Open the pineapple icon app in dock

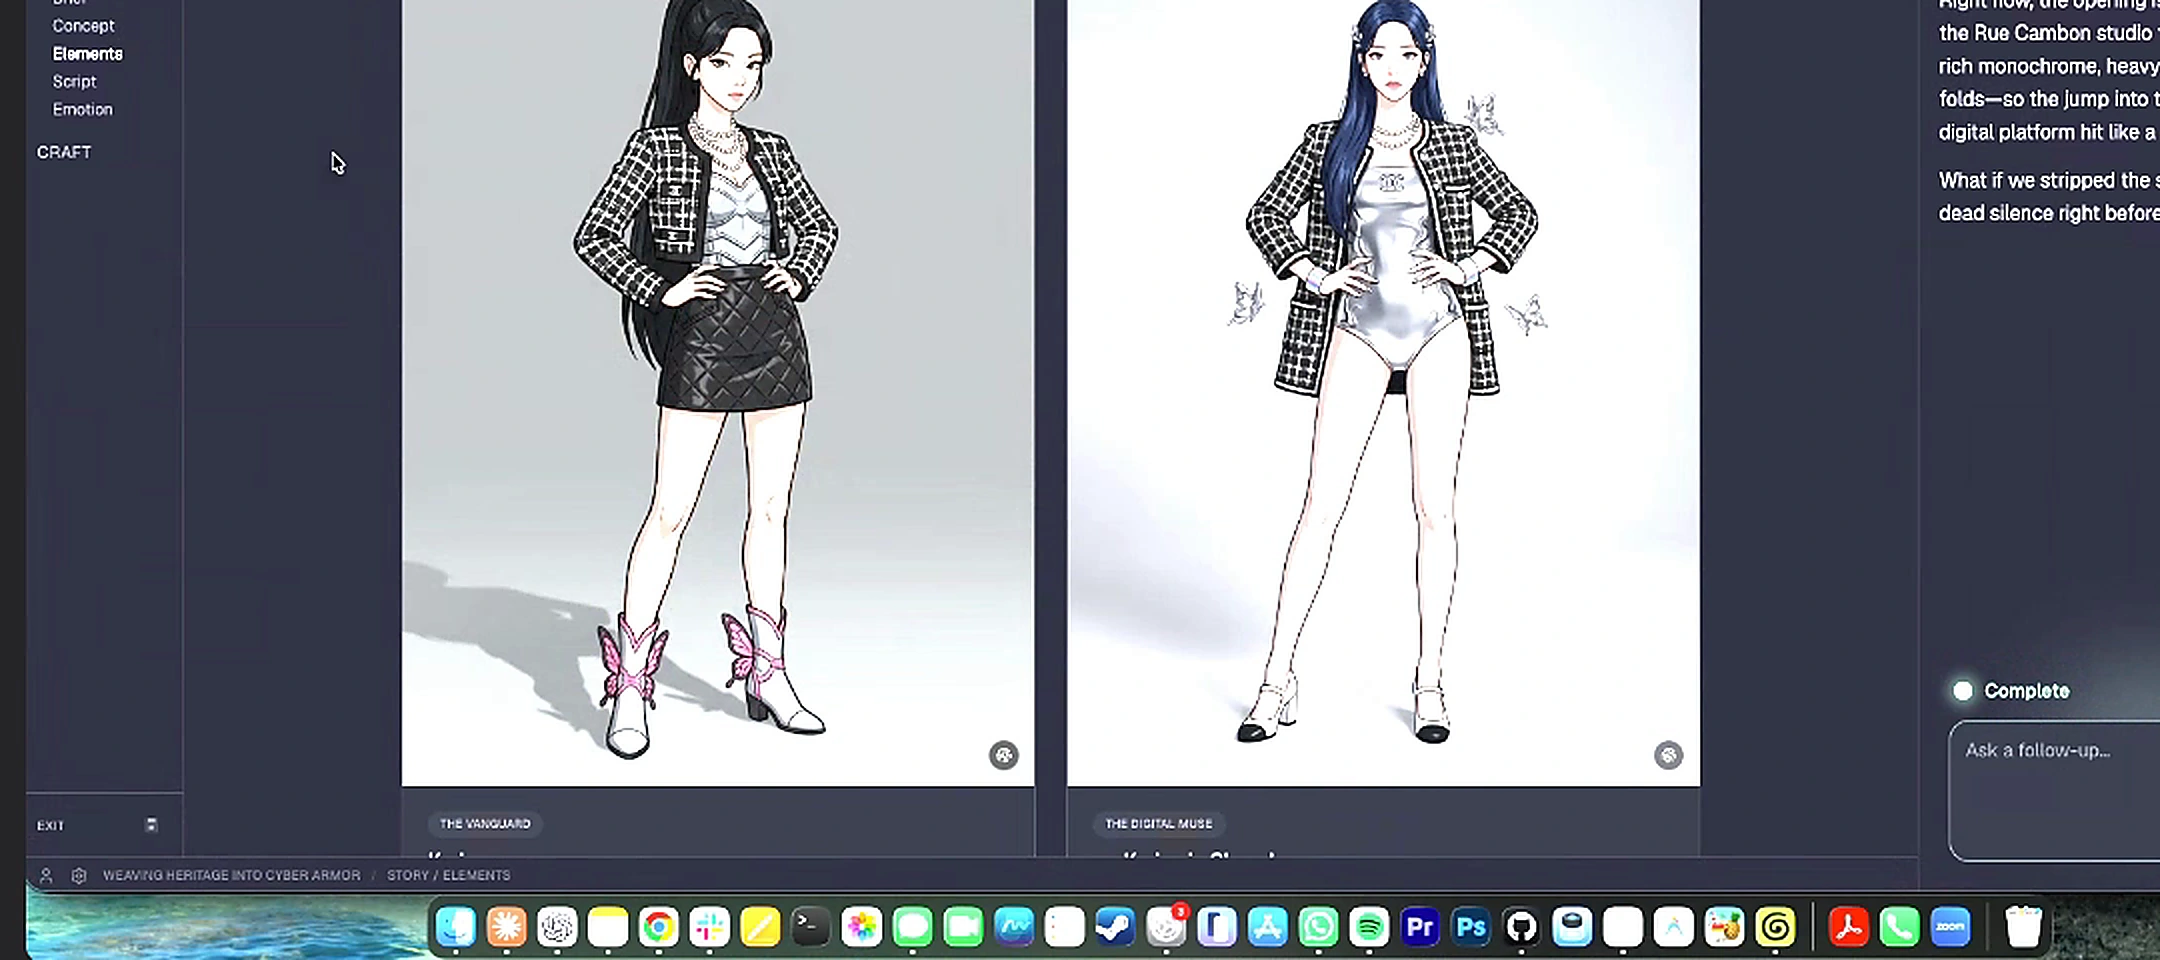pyautogui.click(x=1725, y=927)
